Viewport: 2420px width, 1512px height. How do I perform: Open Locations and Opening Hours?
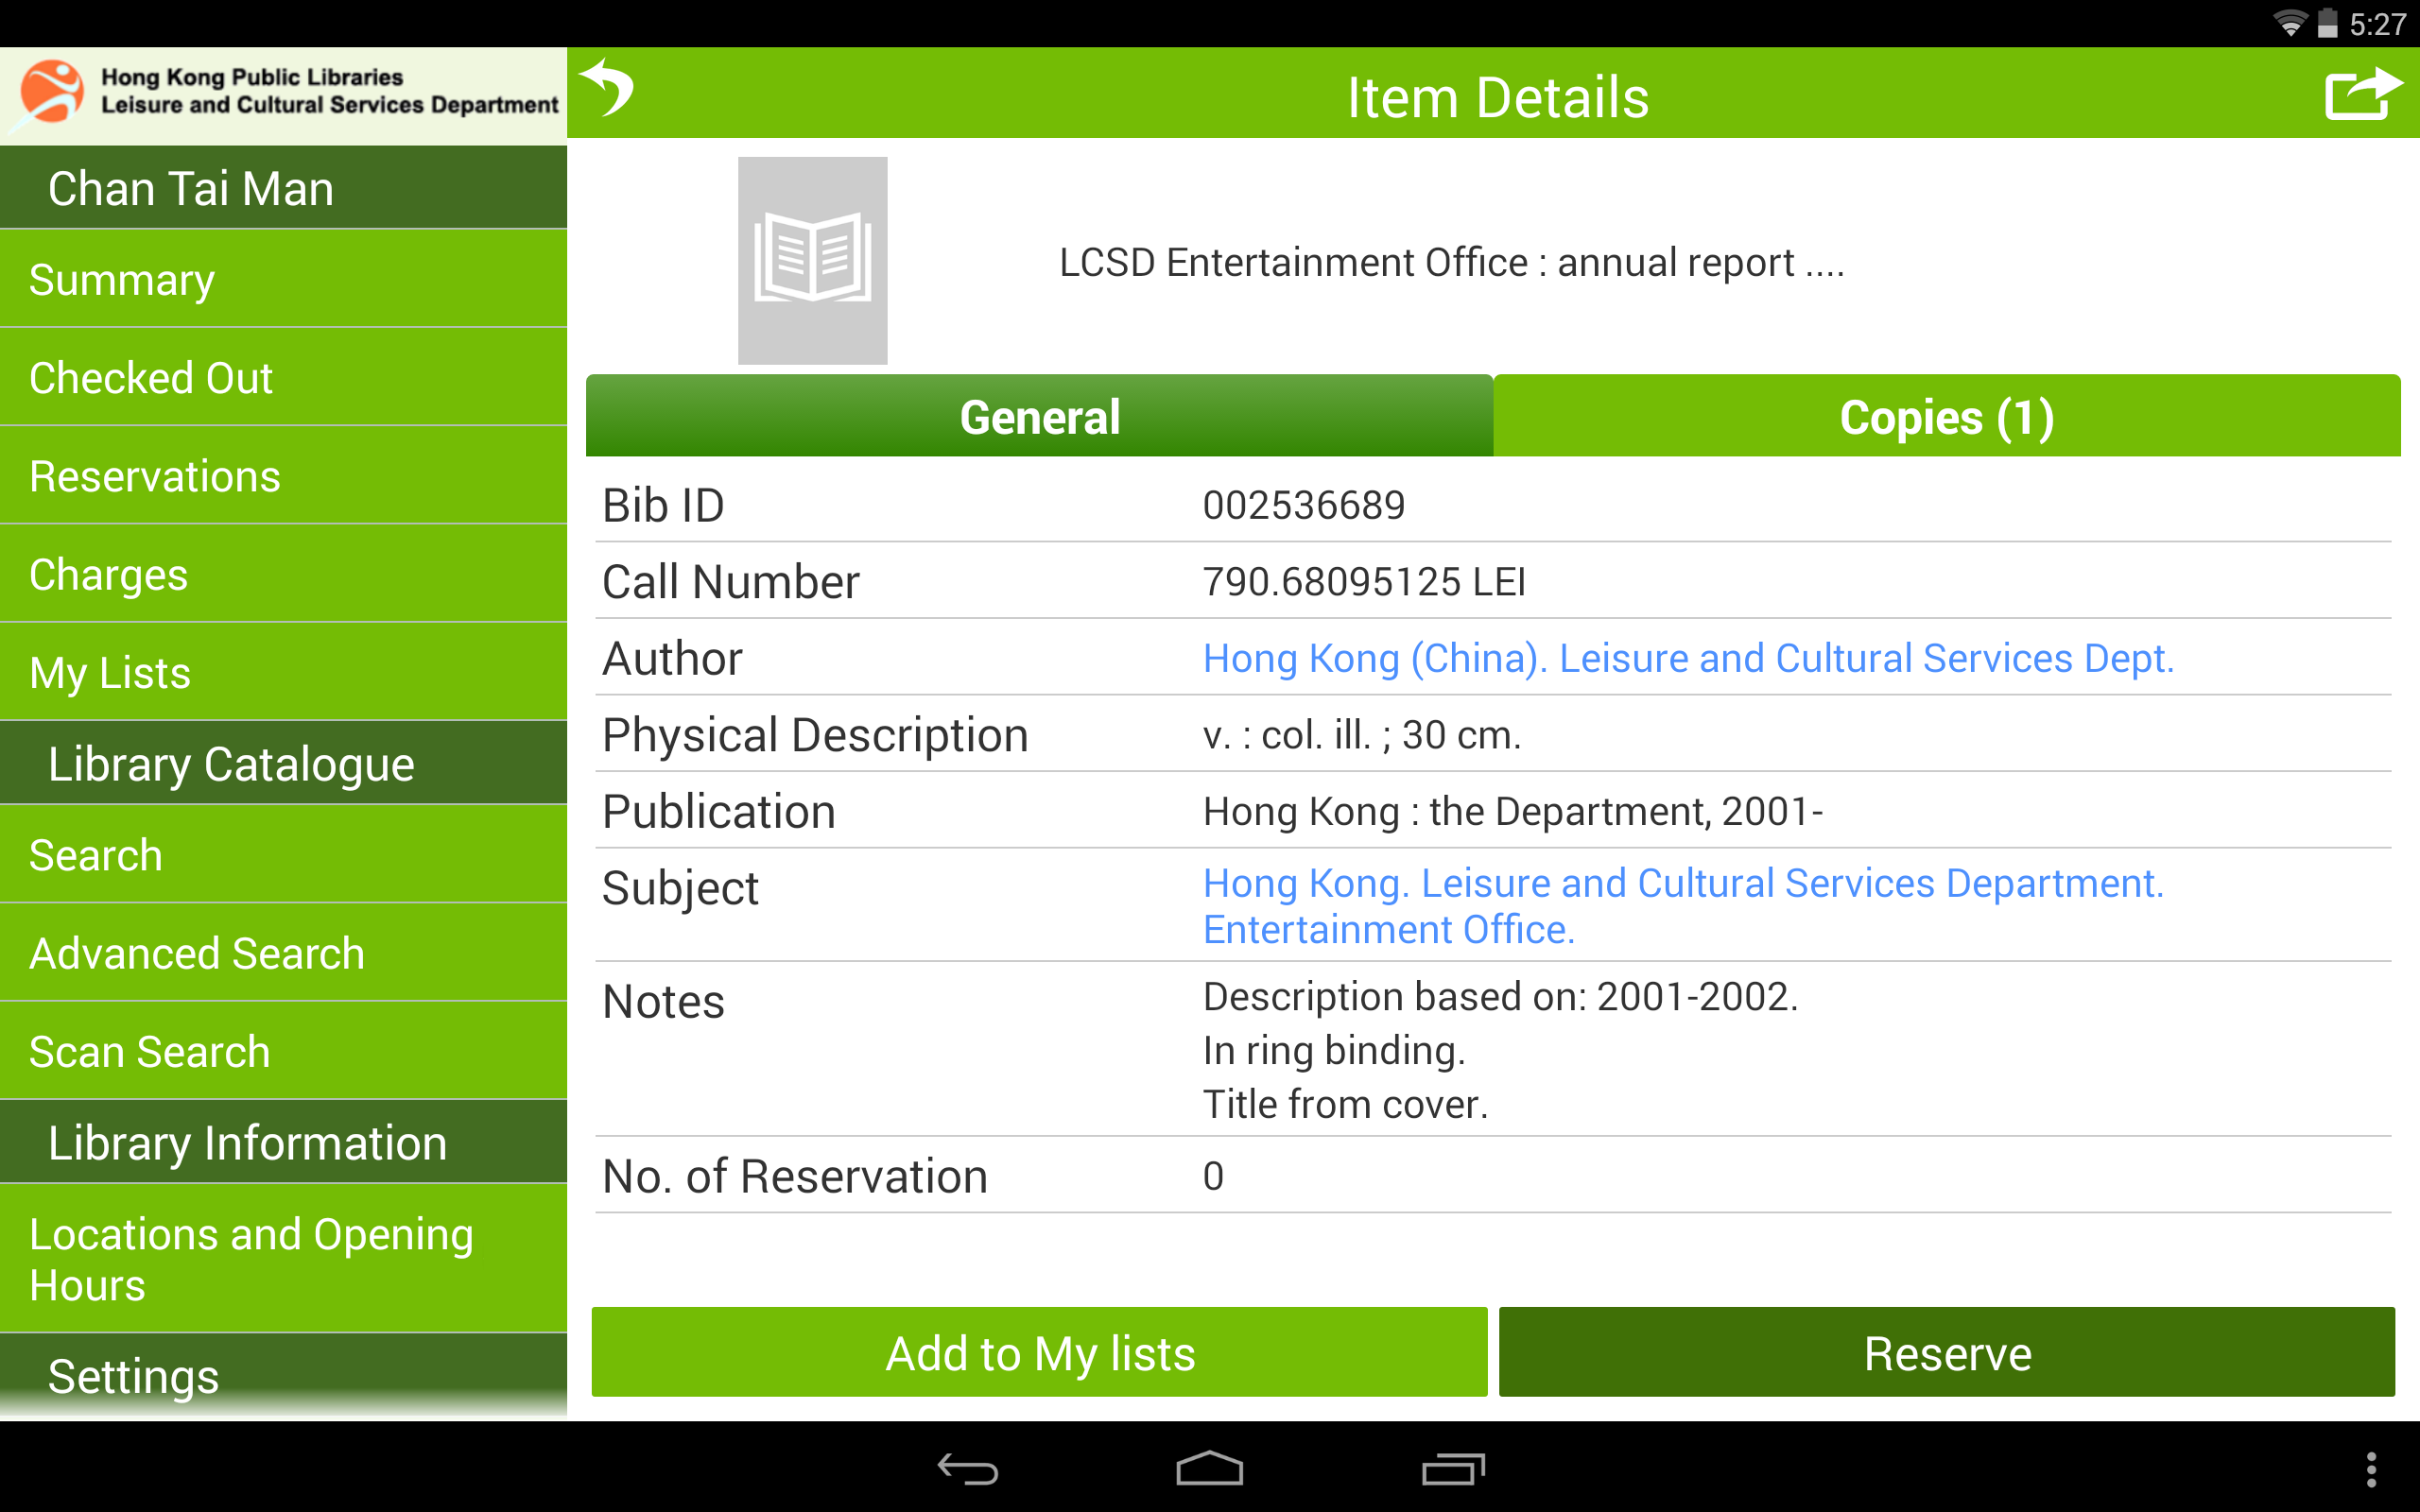(x=284, y=1259)
